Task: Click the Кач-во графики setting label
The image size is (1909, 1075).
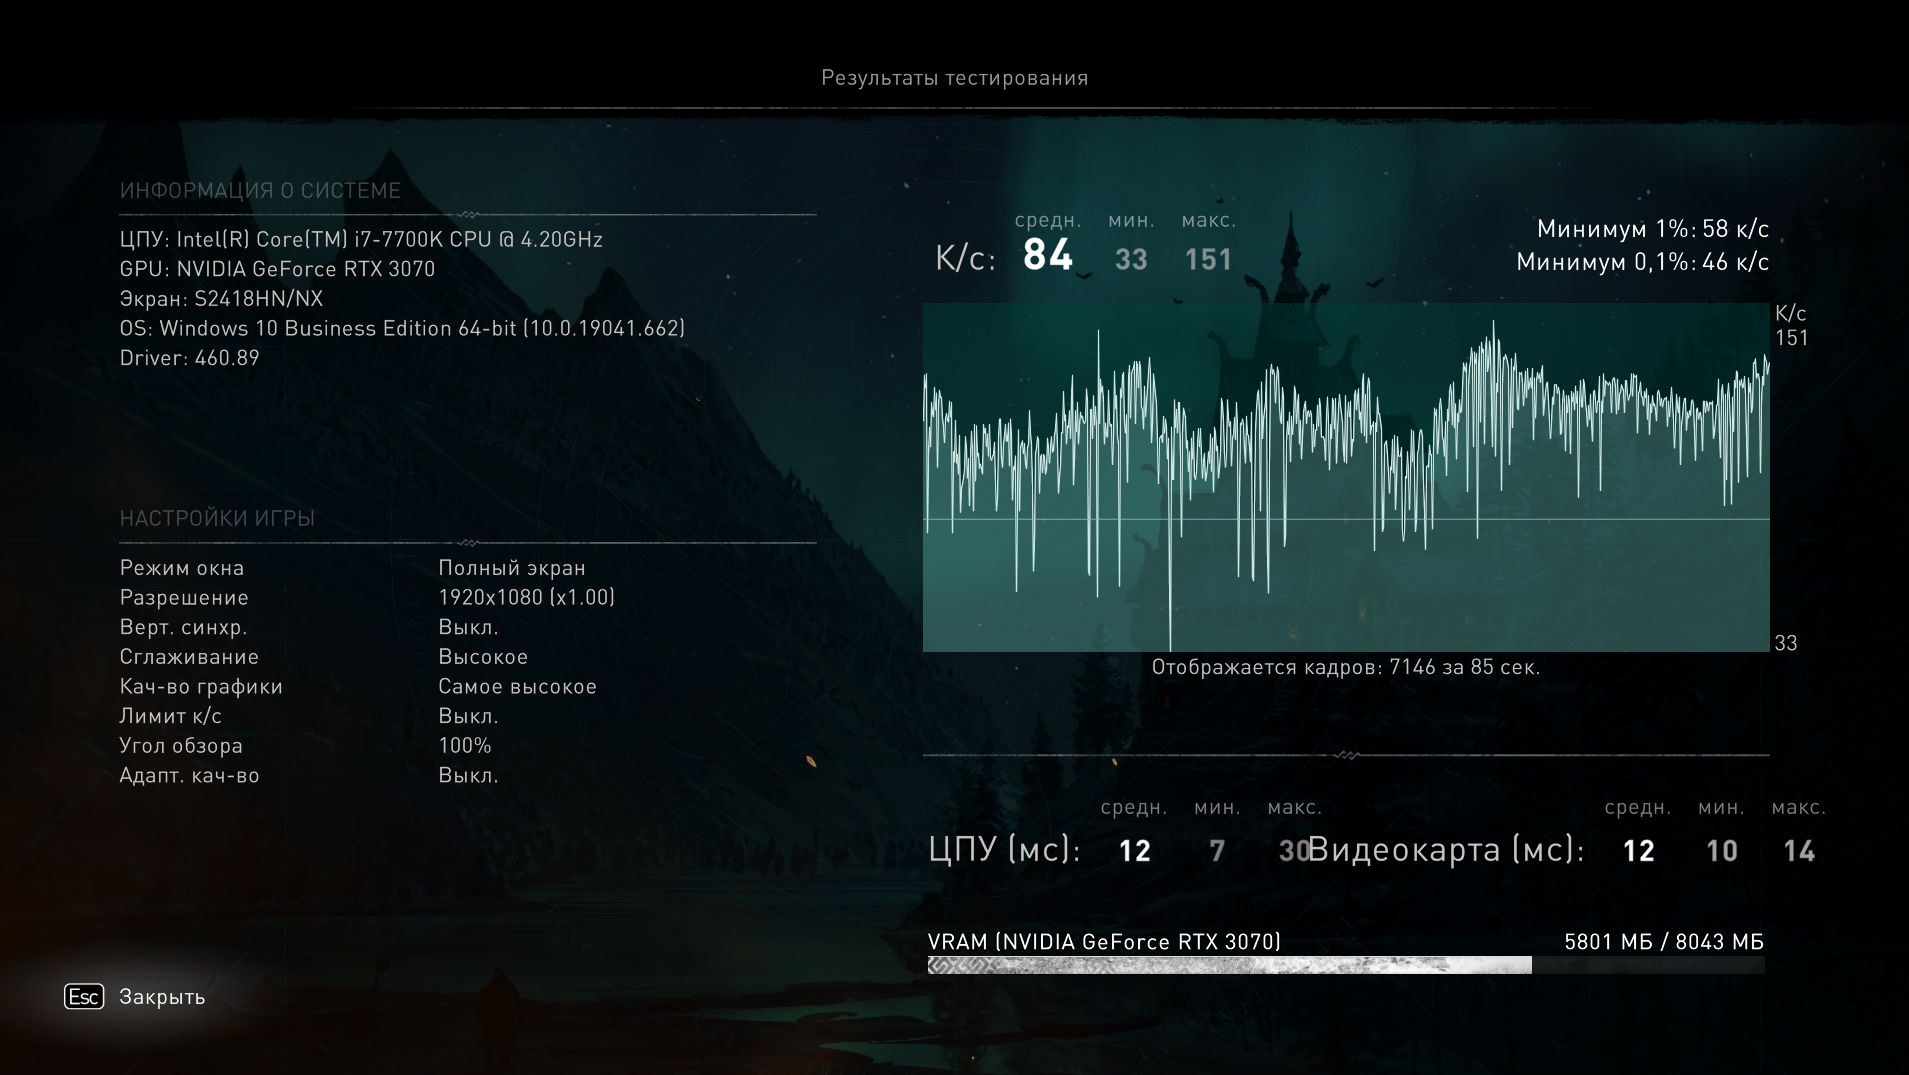Action: [x=201, y=687]
